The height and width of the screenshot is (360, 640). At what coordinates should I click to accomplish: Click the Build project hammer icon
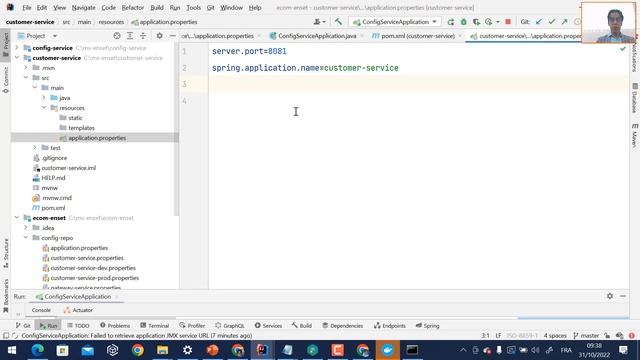click(338, 22)
